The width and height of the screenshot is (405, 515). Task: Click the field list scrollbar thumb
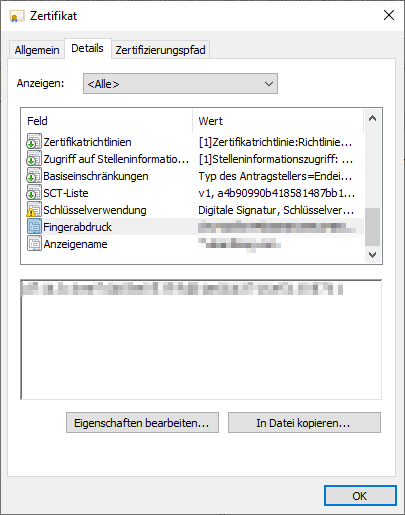click(372, 227)
